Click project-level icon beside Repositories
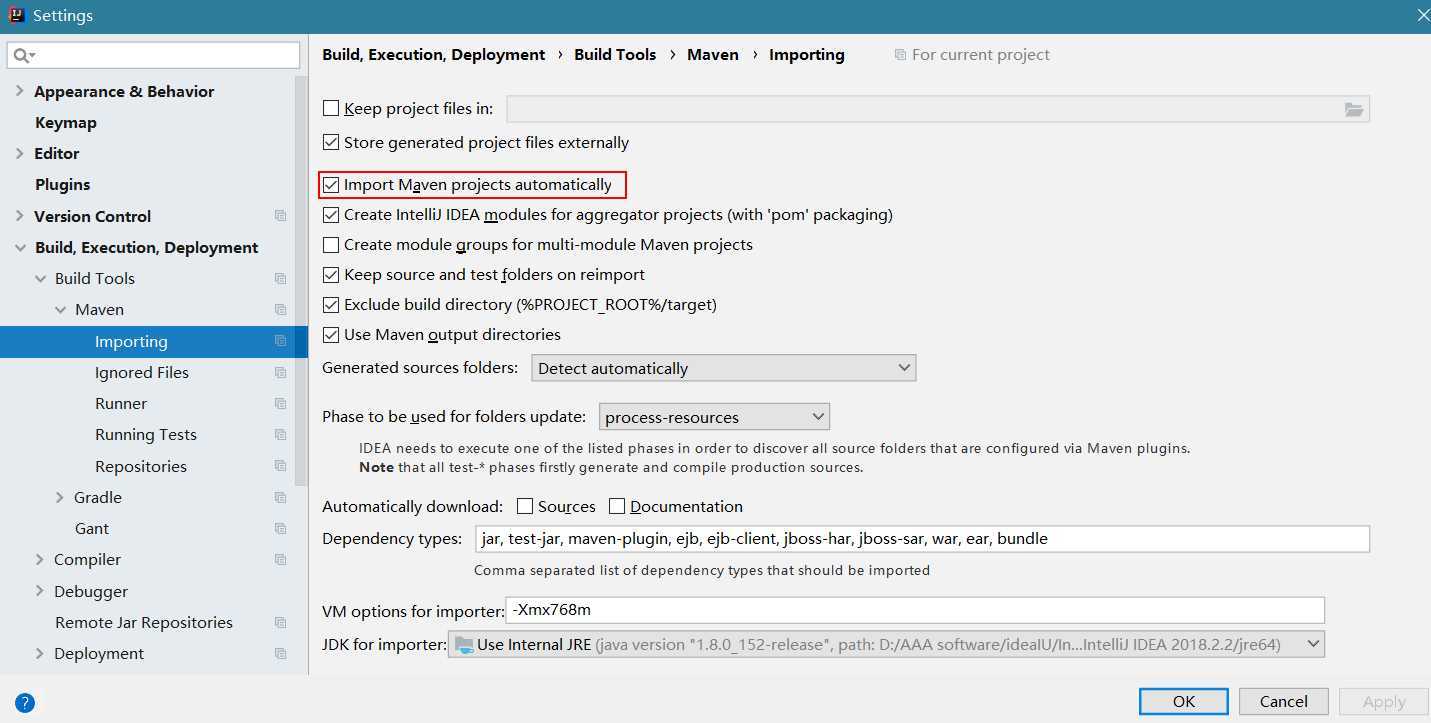The height and width of the screenshot is (723, 1431). [280, 467]
